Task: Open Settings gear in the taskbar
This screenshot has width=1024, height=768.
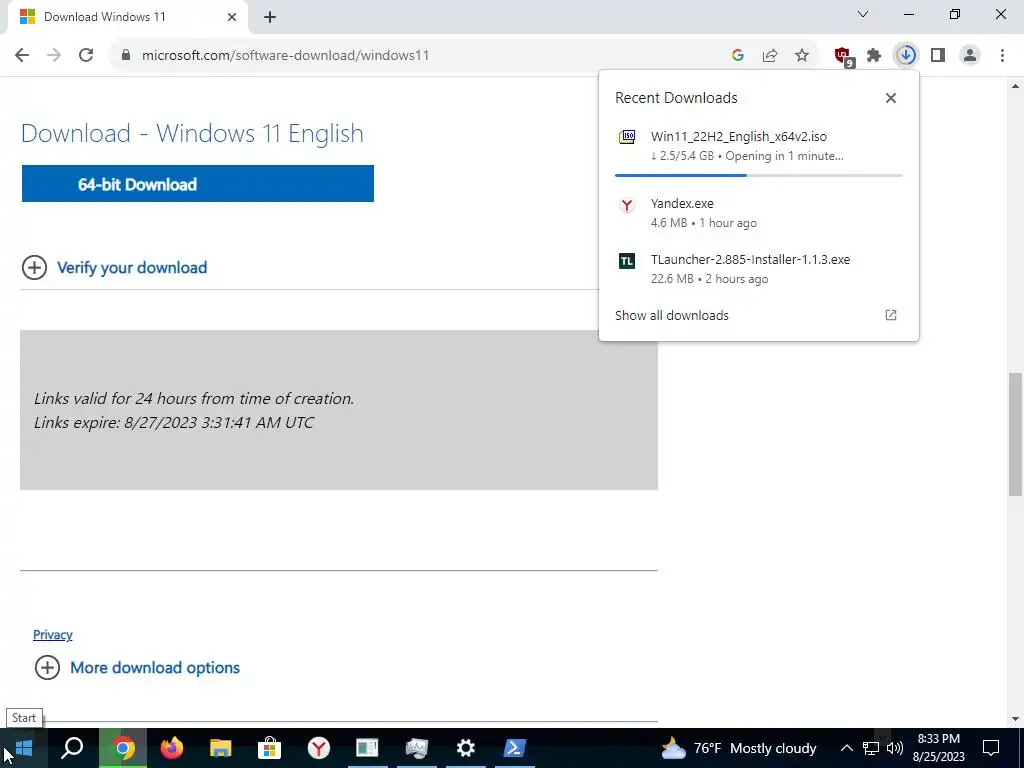Action: 466,748
